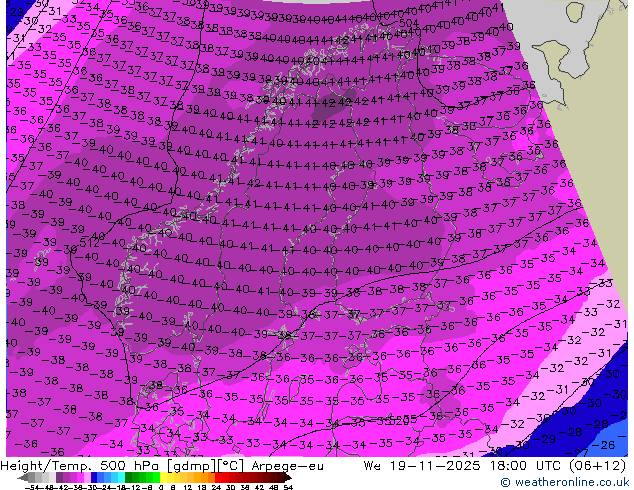Image resolution: width=634 pixels, height=490 pixels.
Task: Click the dark blue legend color swatch
Action: coord(94,477)
